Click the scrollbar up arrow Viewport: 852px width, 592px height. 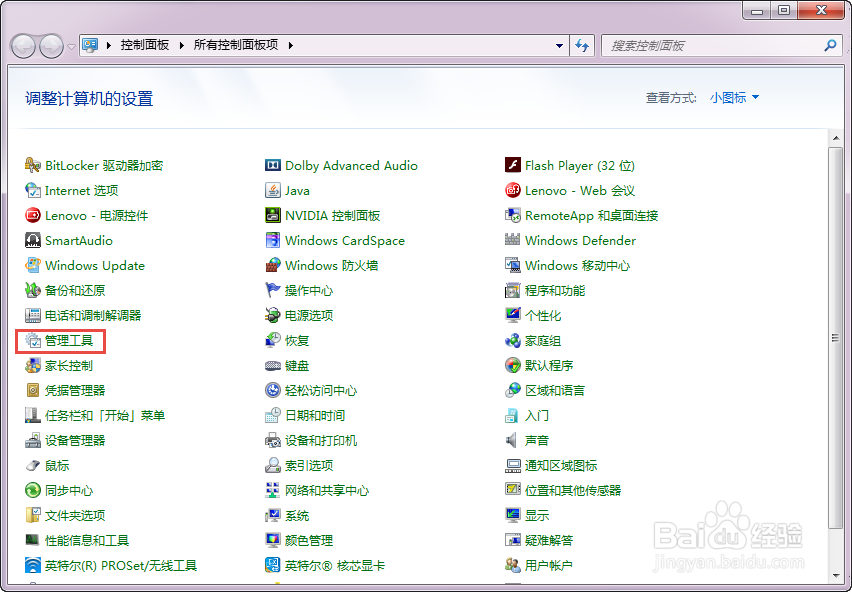(x=836, y=138)
